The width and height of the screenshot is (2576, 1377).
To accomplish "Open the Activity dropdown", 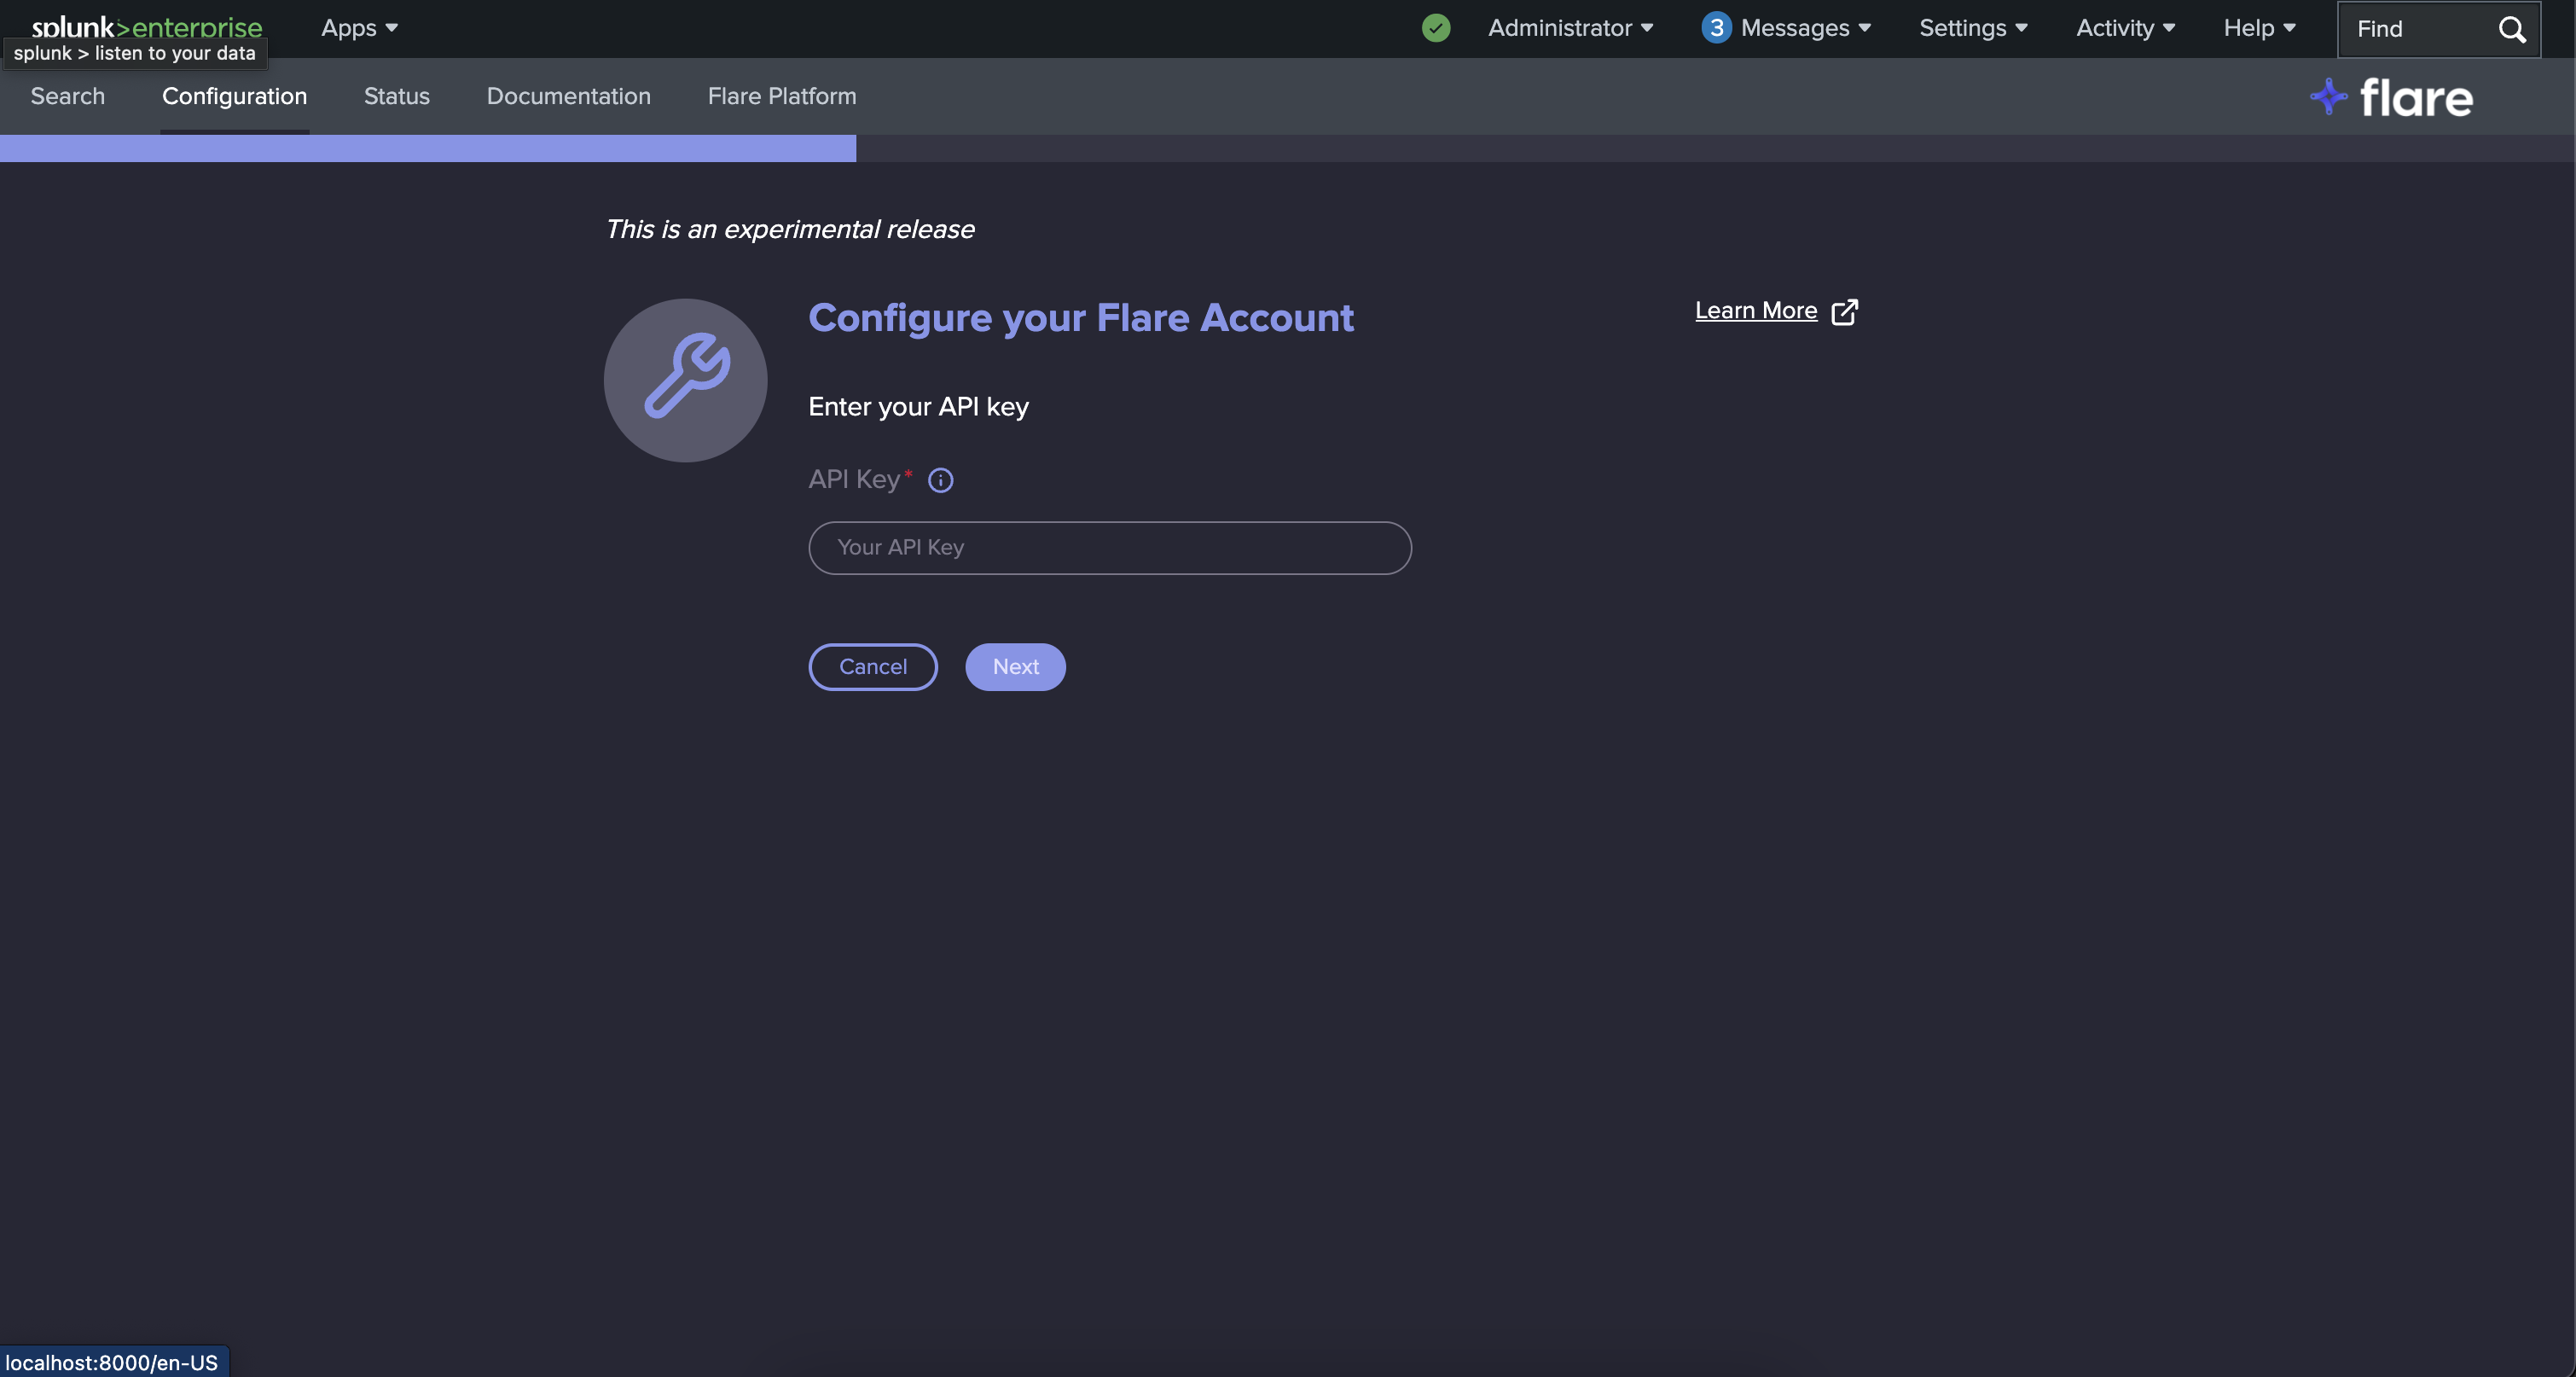I will click(x=2125, y=28).
